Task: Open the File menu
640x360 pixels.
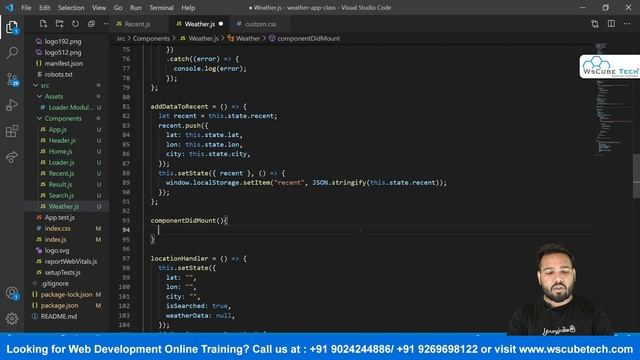Action: [26, 8]
